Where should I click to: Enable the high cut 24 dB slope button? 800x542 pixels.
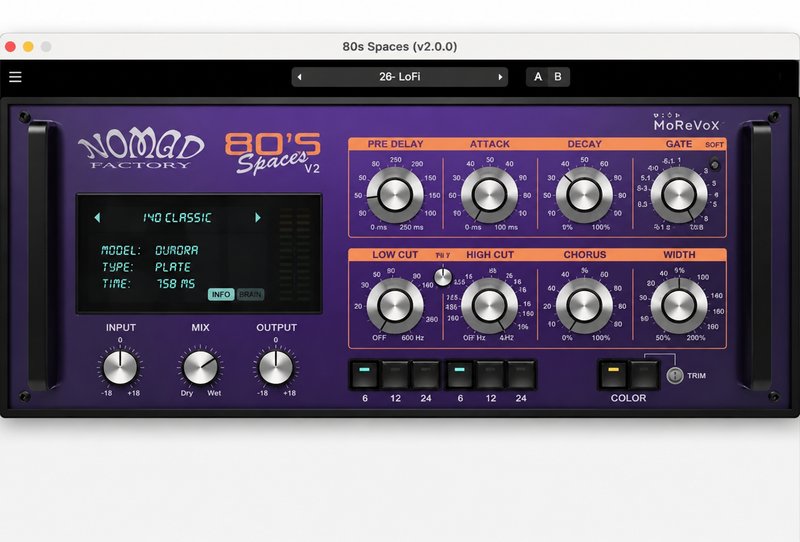[520, 375]
